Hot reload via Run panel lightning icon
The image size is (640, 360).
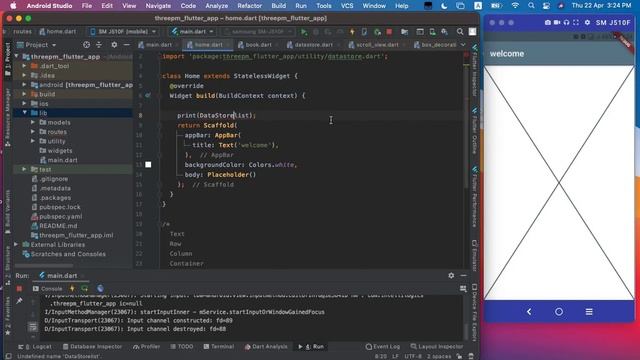[72, 289]
